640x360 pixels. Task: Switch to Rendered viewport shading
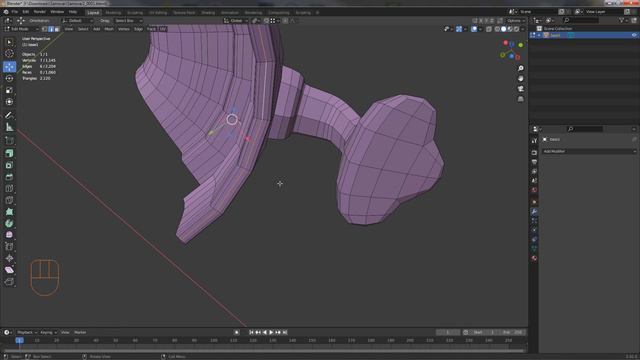click(x=517, y=29)
